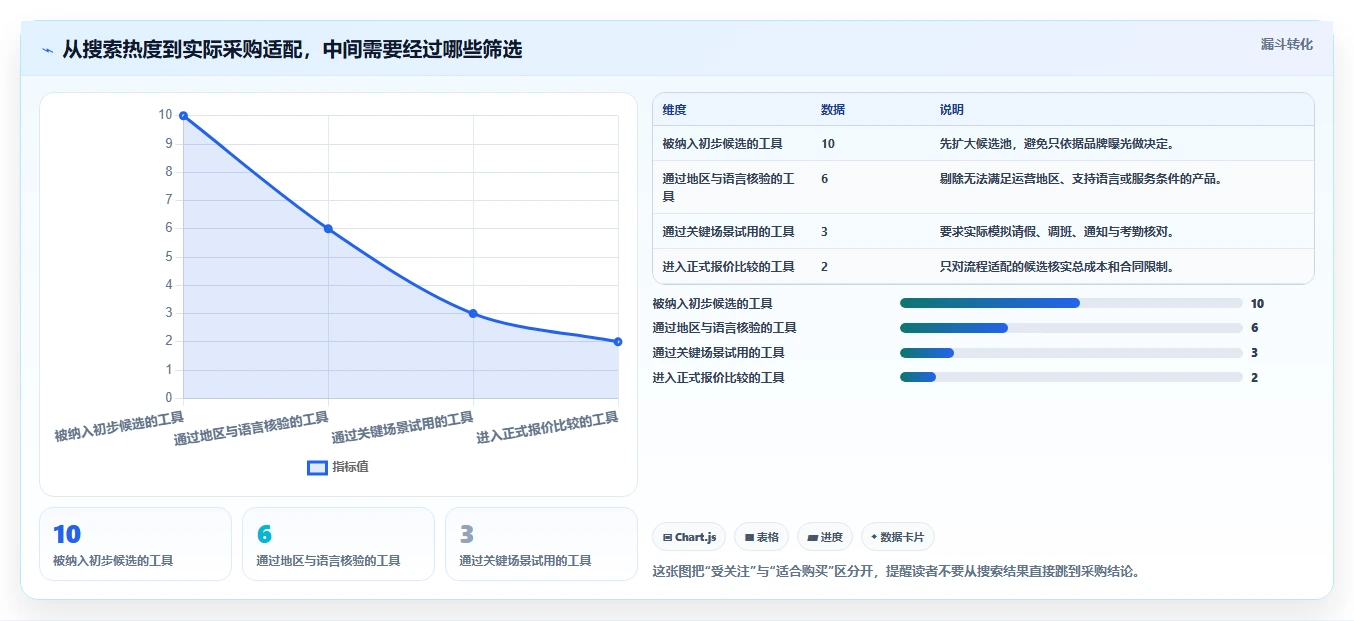This screenshot has width=1354, height=621.
Task: Click the description 剔除无法满足运营地区 in table
Action: pyautogui.click(x=1082, y=179)
